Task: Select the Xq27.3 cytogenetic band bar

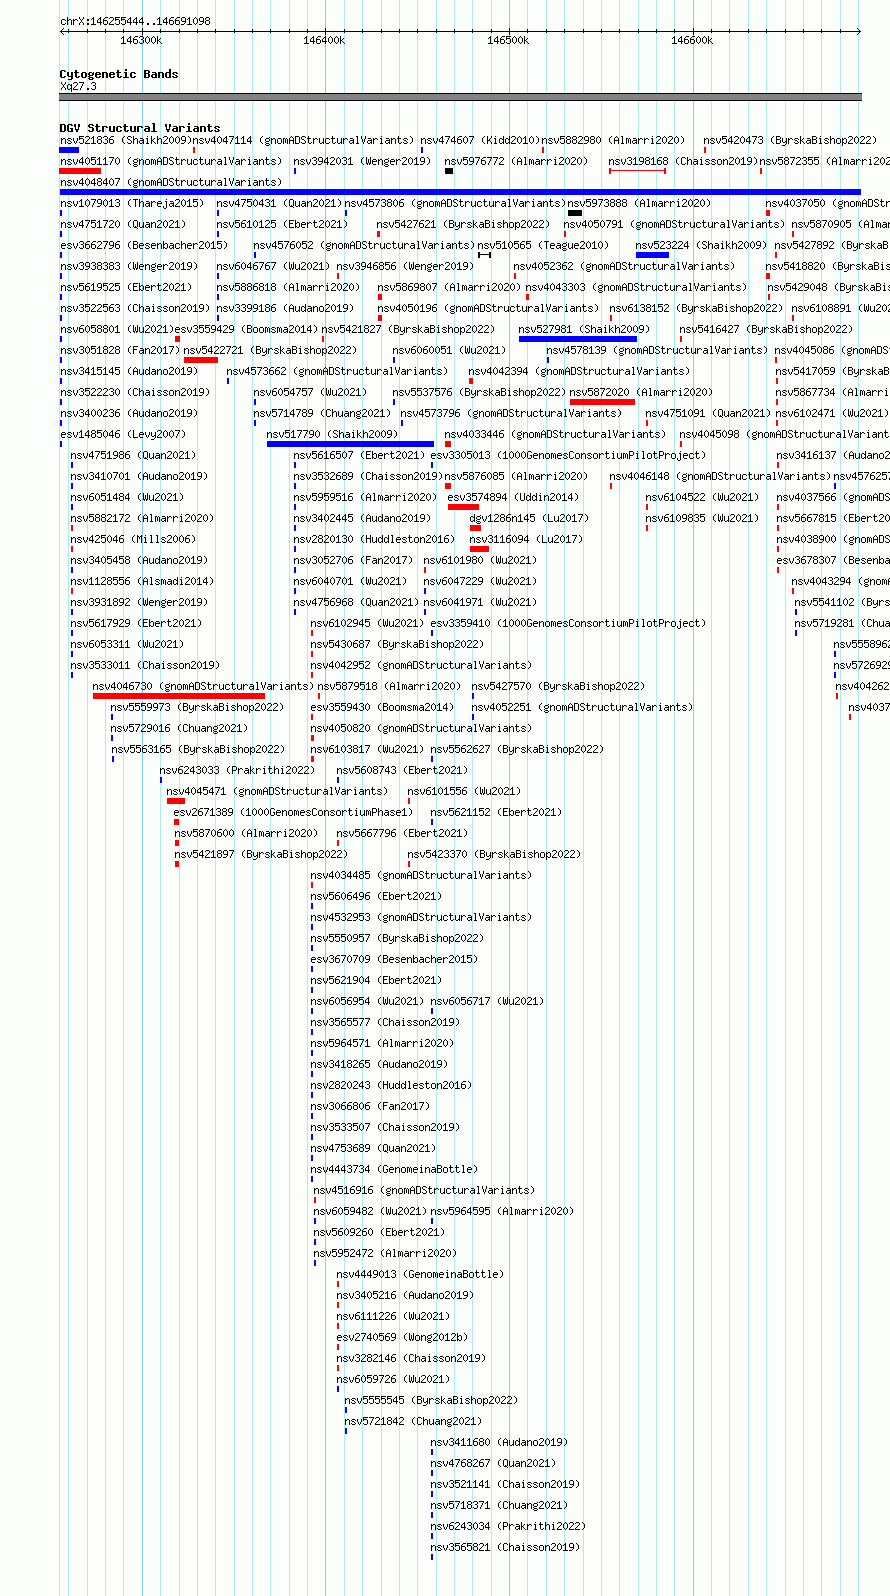Action: (x=460, y=97)
